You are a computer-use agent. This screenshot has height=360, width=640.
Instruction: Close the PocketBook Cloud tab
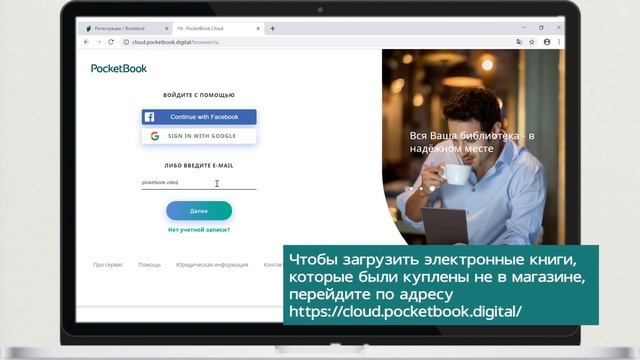258,29
